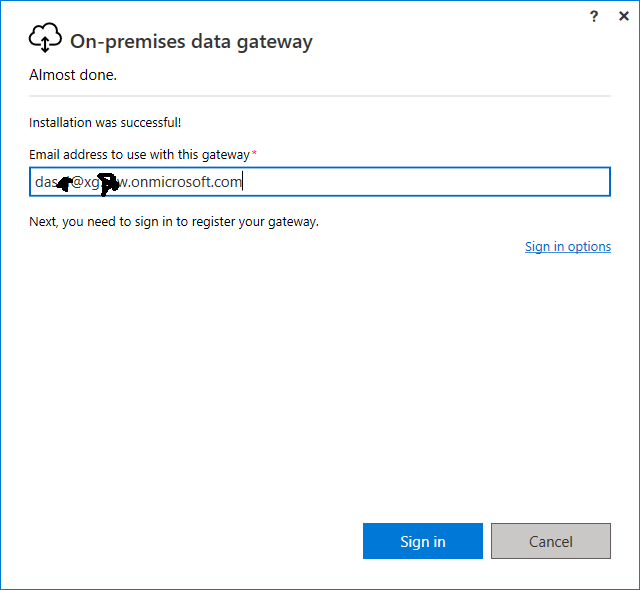The height and width of the screenshot is (590, 640).
Task: Select the Almost done heading text
Action: (x=73, y=75)
